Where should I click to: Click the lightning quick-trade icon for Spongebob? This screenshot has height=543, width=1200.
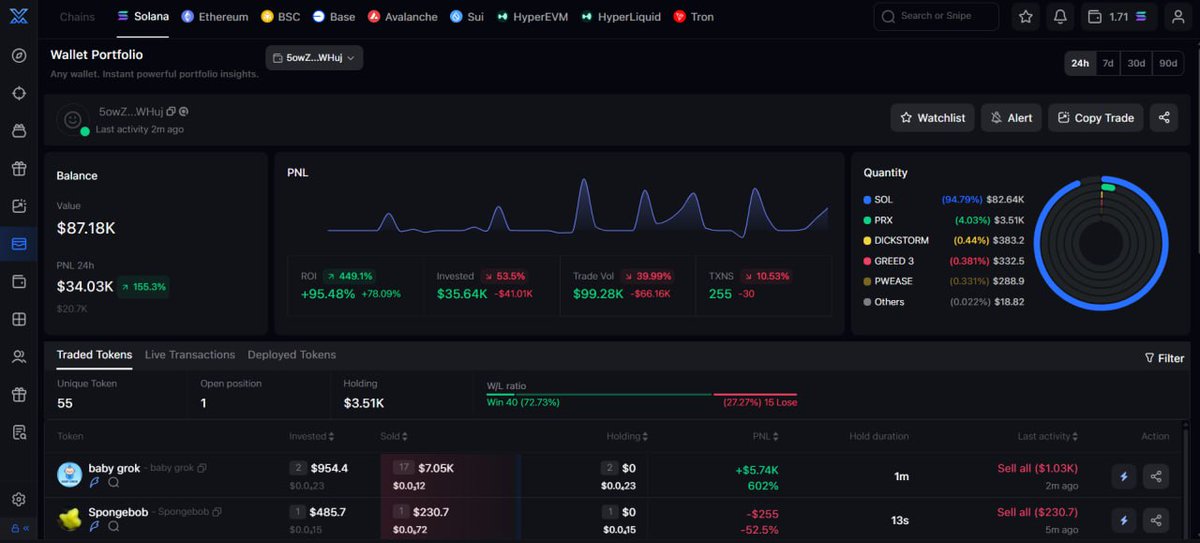pos(1124,520)
